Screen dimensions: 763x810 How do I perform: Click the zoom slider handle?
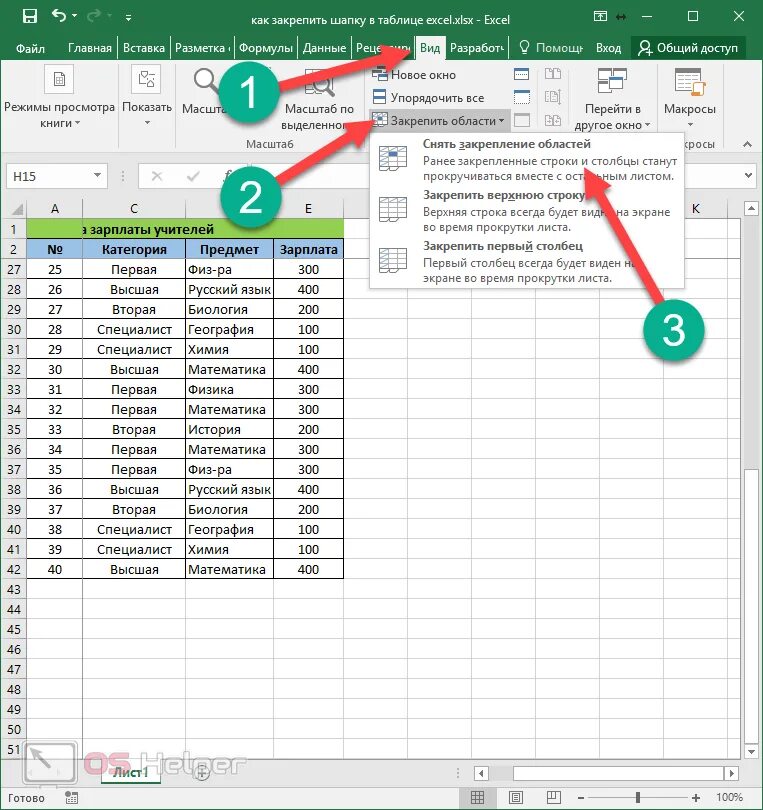[x=638, y=798]
